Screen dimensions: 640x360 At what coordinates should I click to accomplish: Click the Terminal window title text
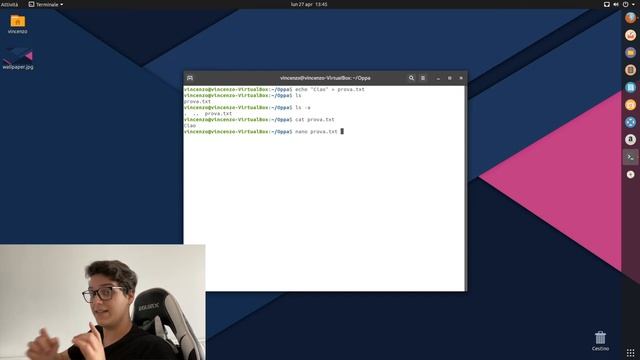(x=325, y=78)
